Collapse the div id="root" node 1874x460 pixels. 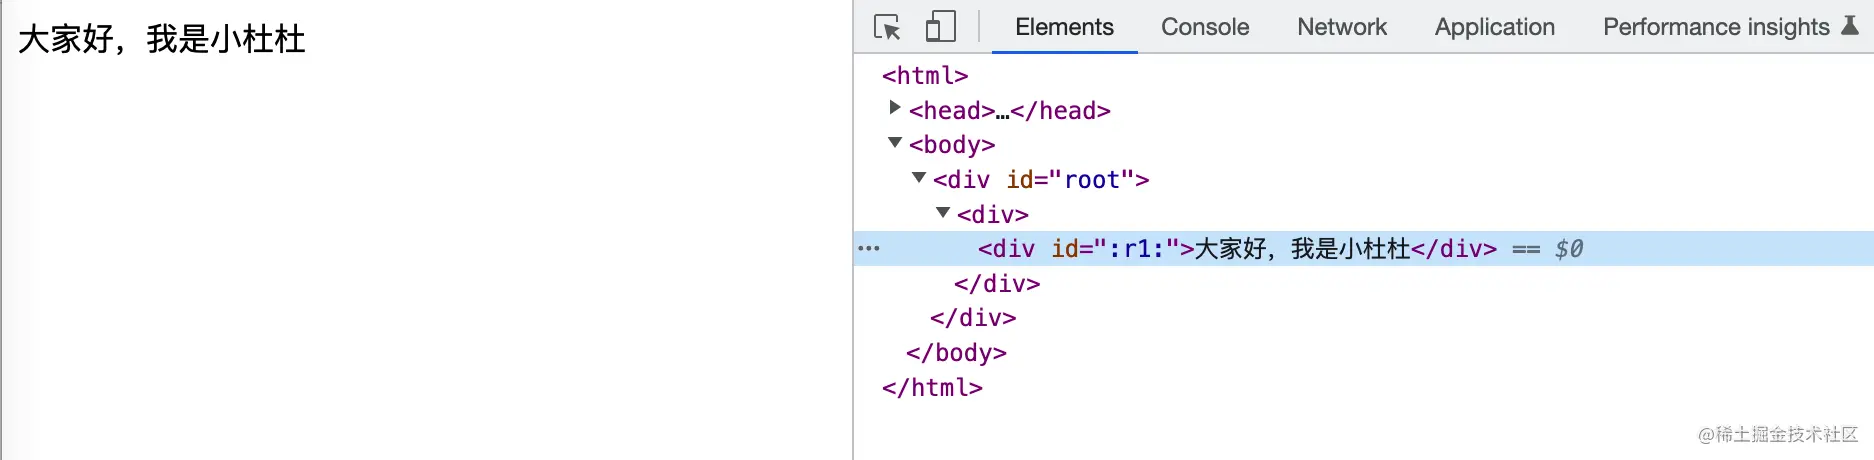click(x=919, y=178)
